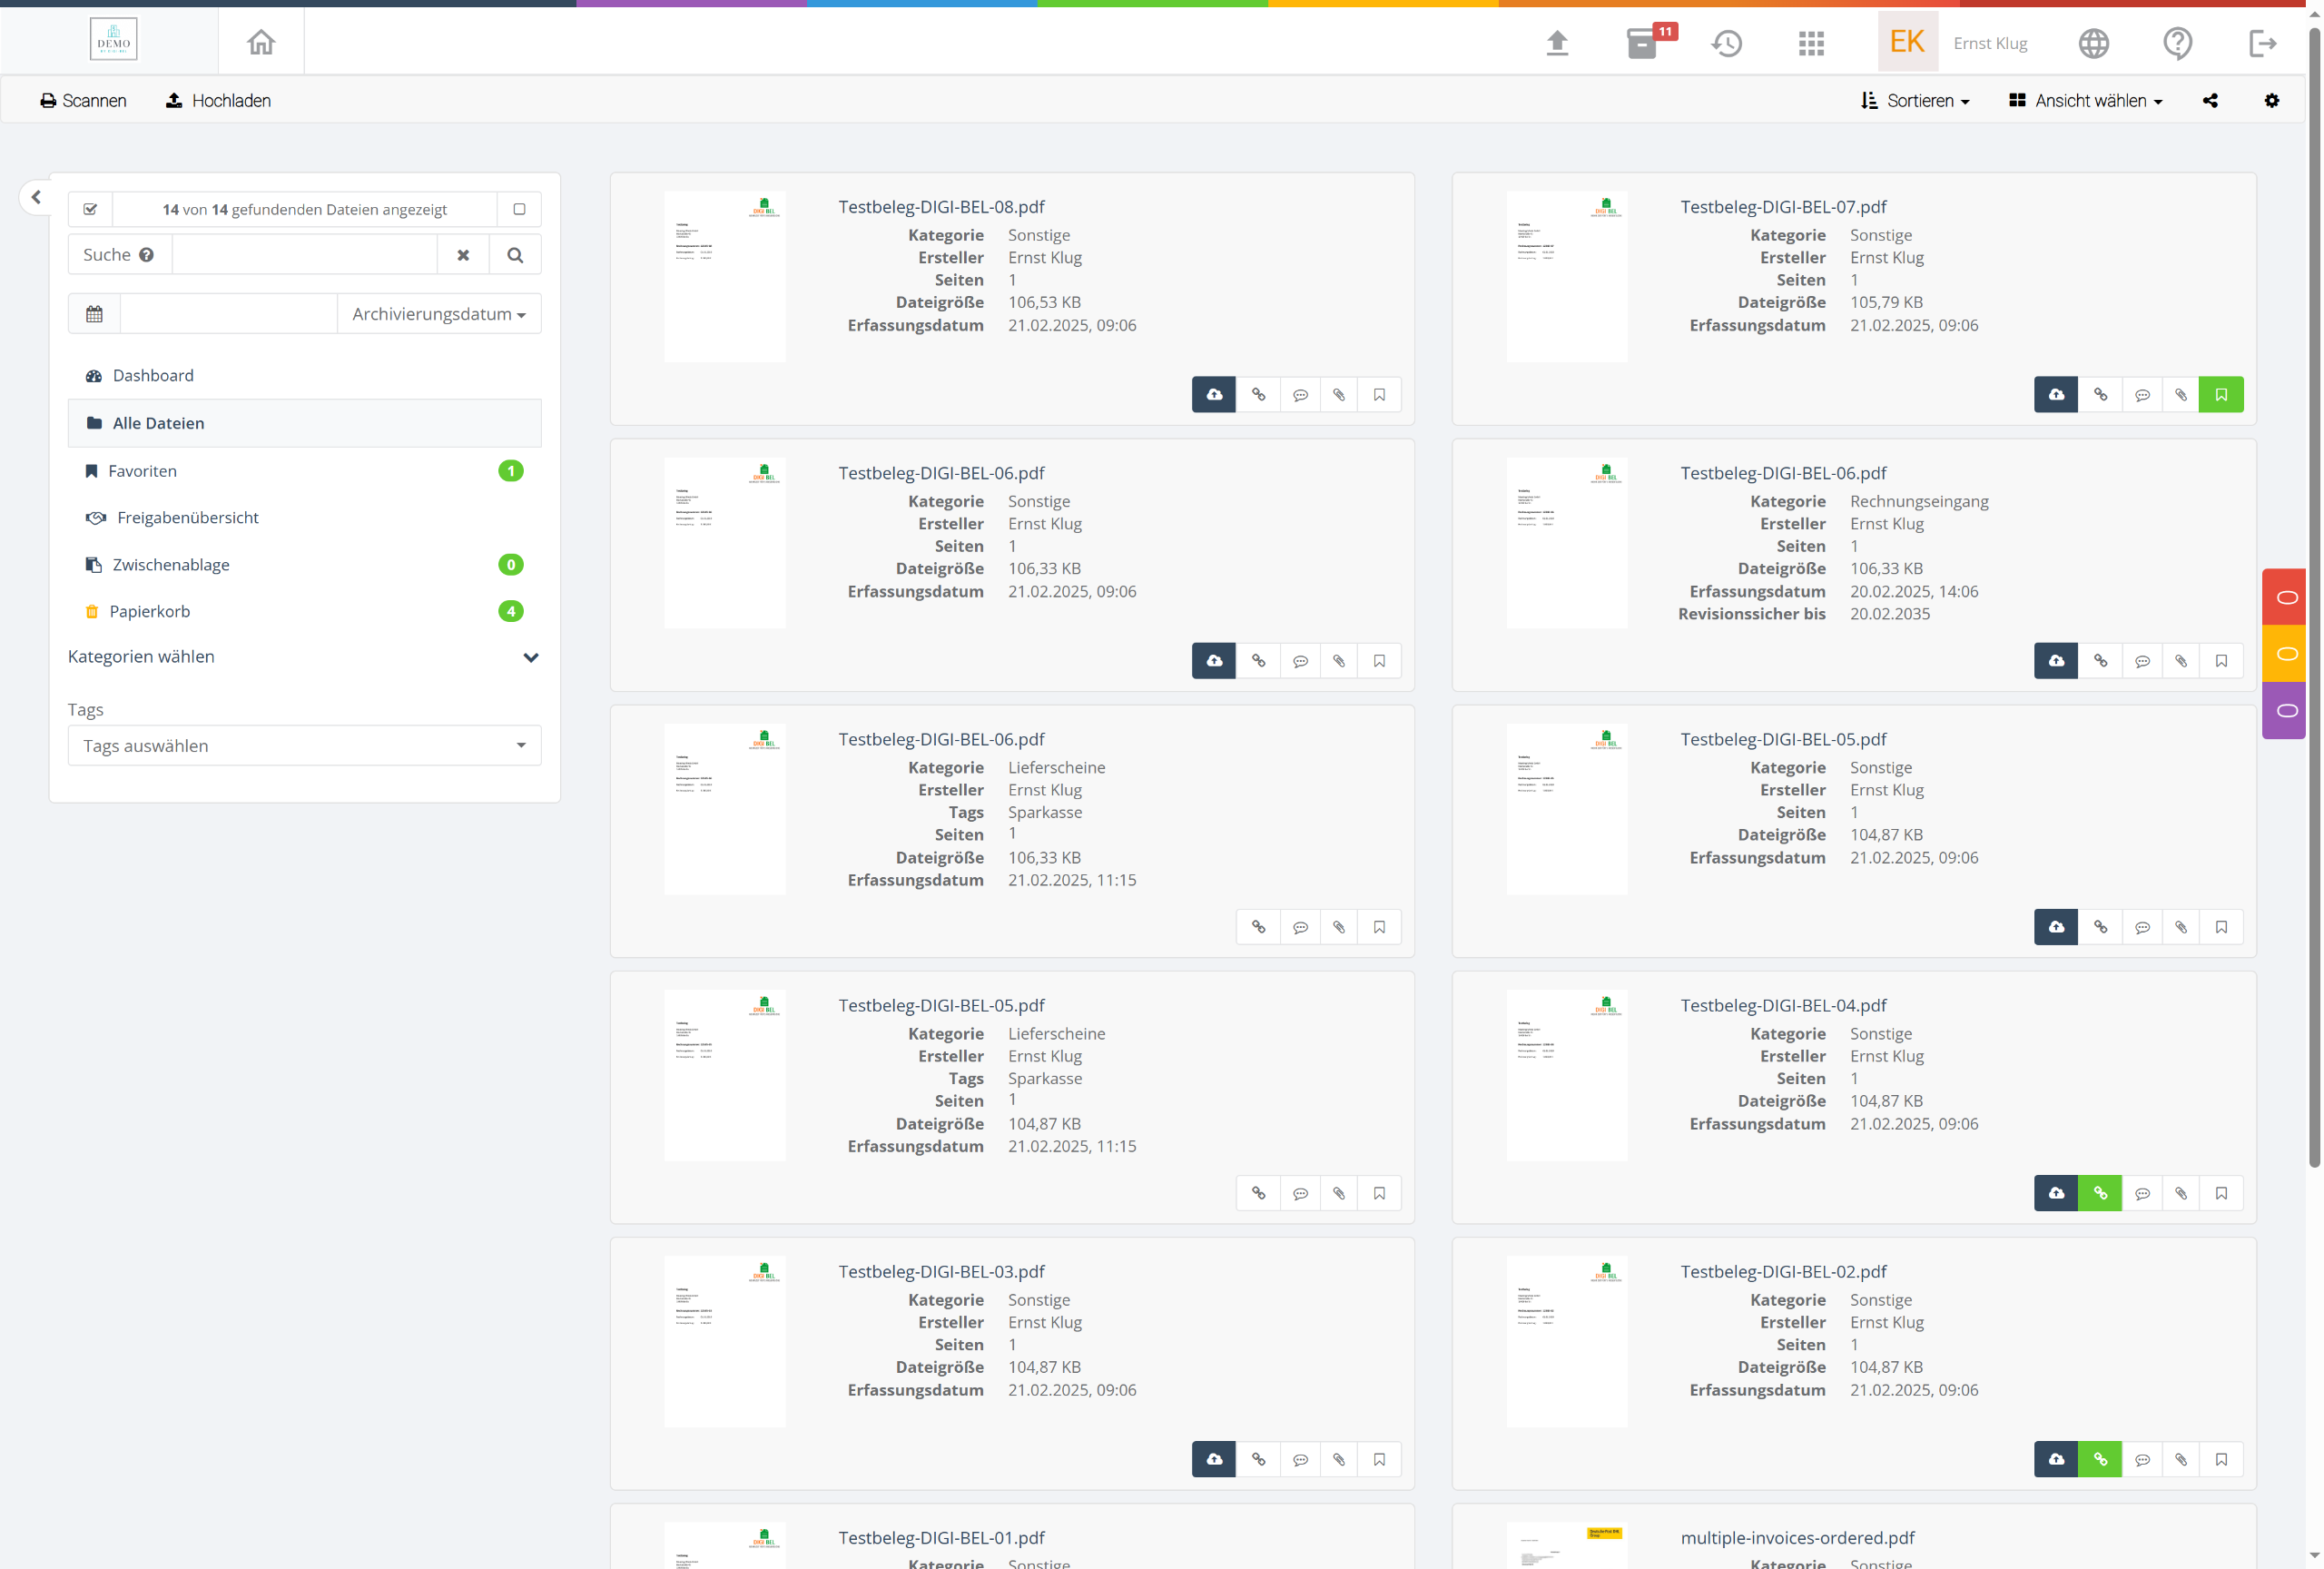Open the history clock icon
The width and height of the screenshot is (2324, 1569).
click(1727, 43)
